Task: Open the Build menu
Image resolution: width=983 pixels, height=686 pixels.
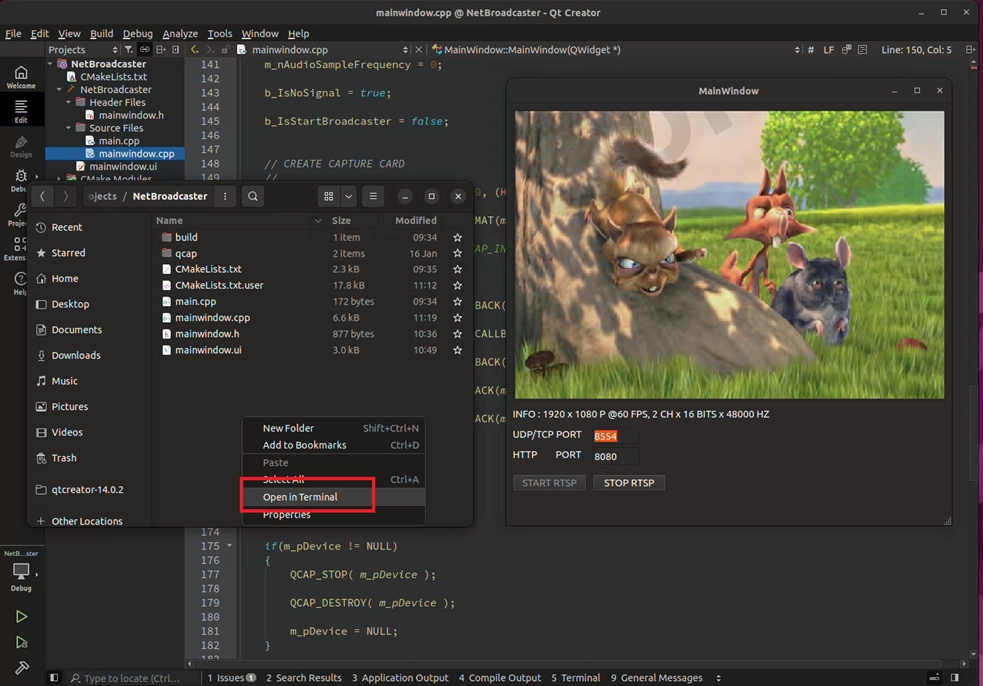Action: click(x=102, y=34)
